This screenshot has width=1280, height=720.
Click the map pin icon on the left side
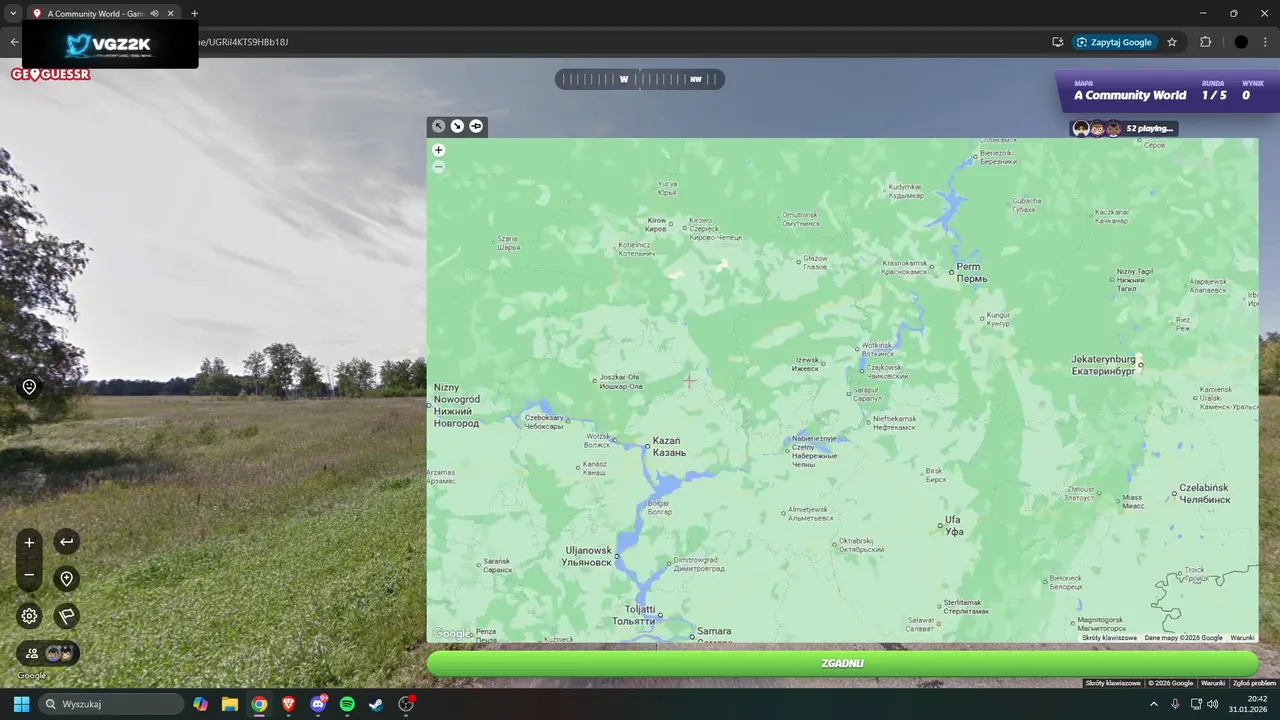pyautogui.click(x=29, y=387)
